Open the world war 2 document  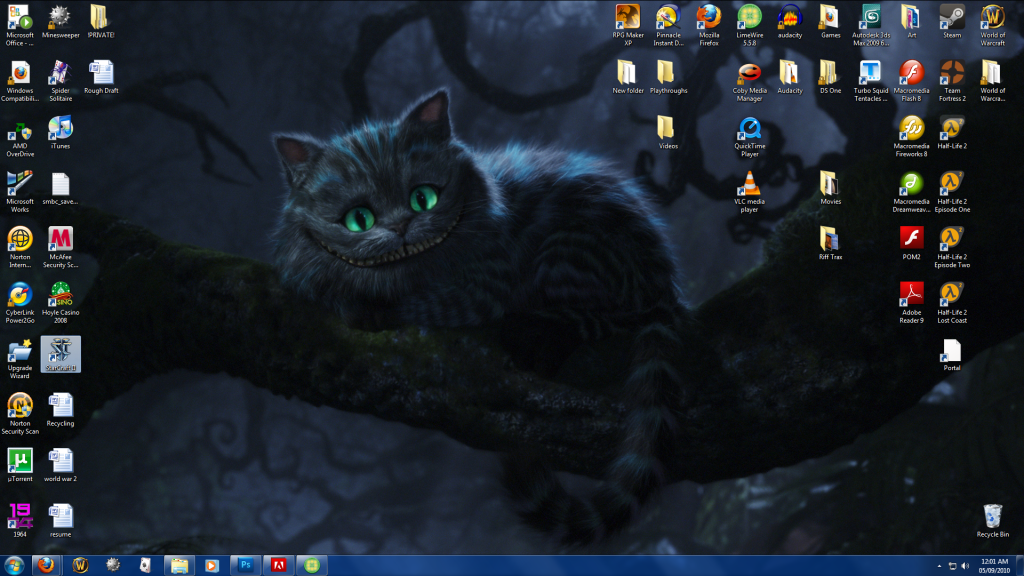coord(61,465)
